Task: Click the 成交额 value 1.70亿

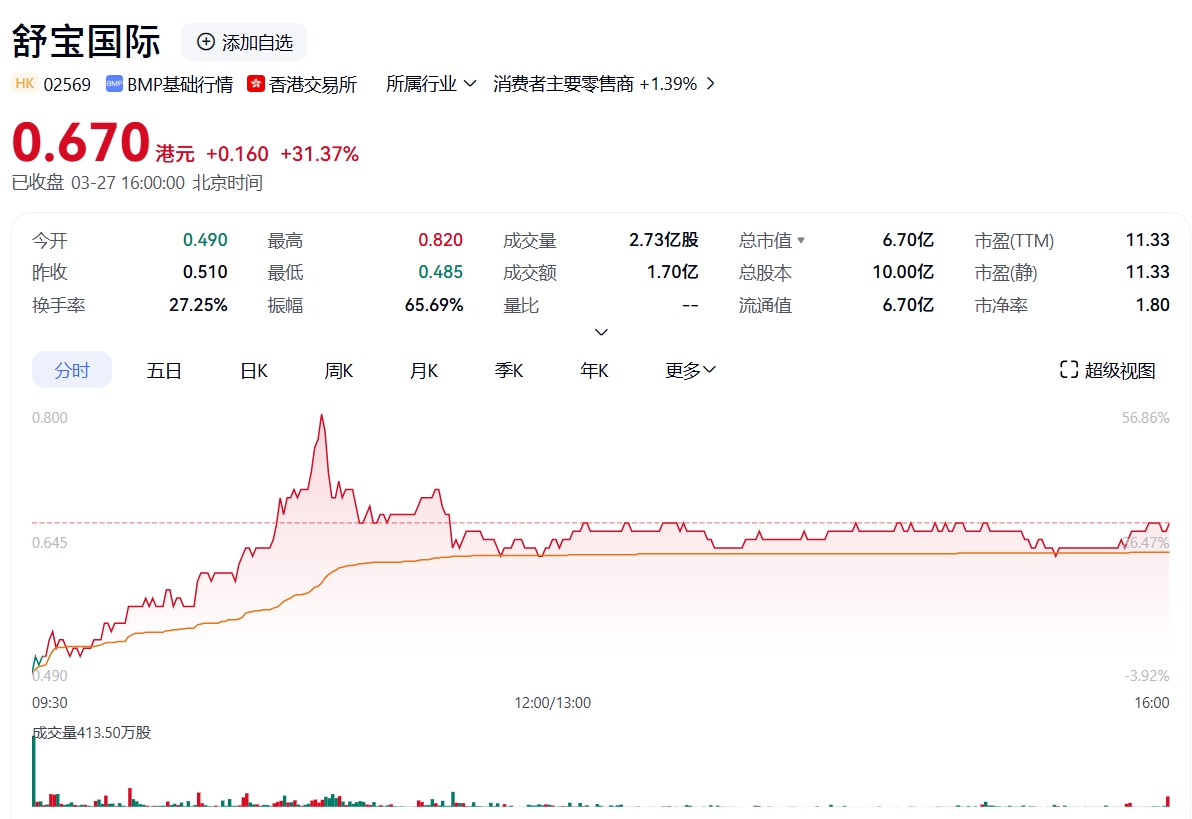Action: [x=673, y=272]
